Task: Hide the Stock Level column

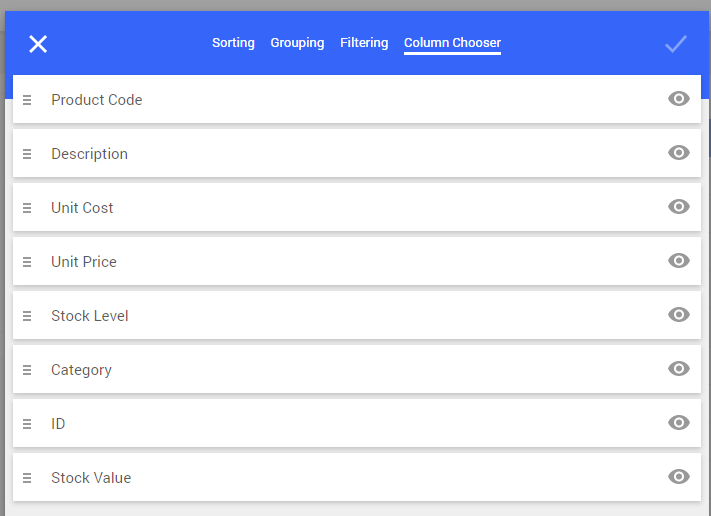Action: pyautogui.click(x=679, y=314)
